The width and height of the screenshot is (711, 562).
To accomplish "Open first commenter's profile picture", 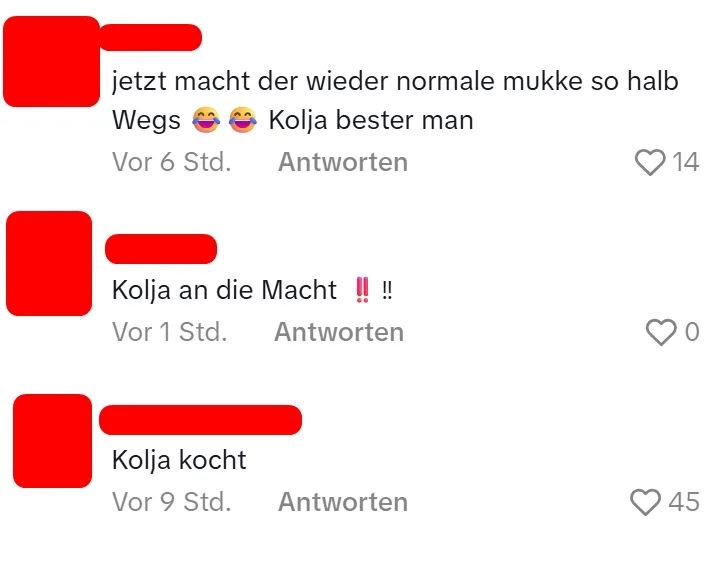I will coord(51,61).
